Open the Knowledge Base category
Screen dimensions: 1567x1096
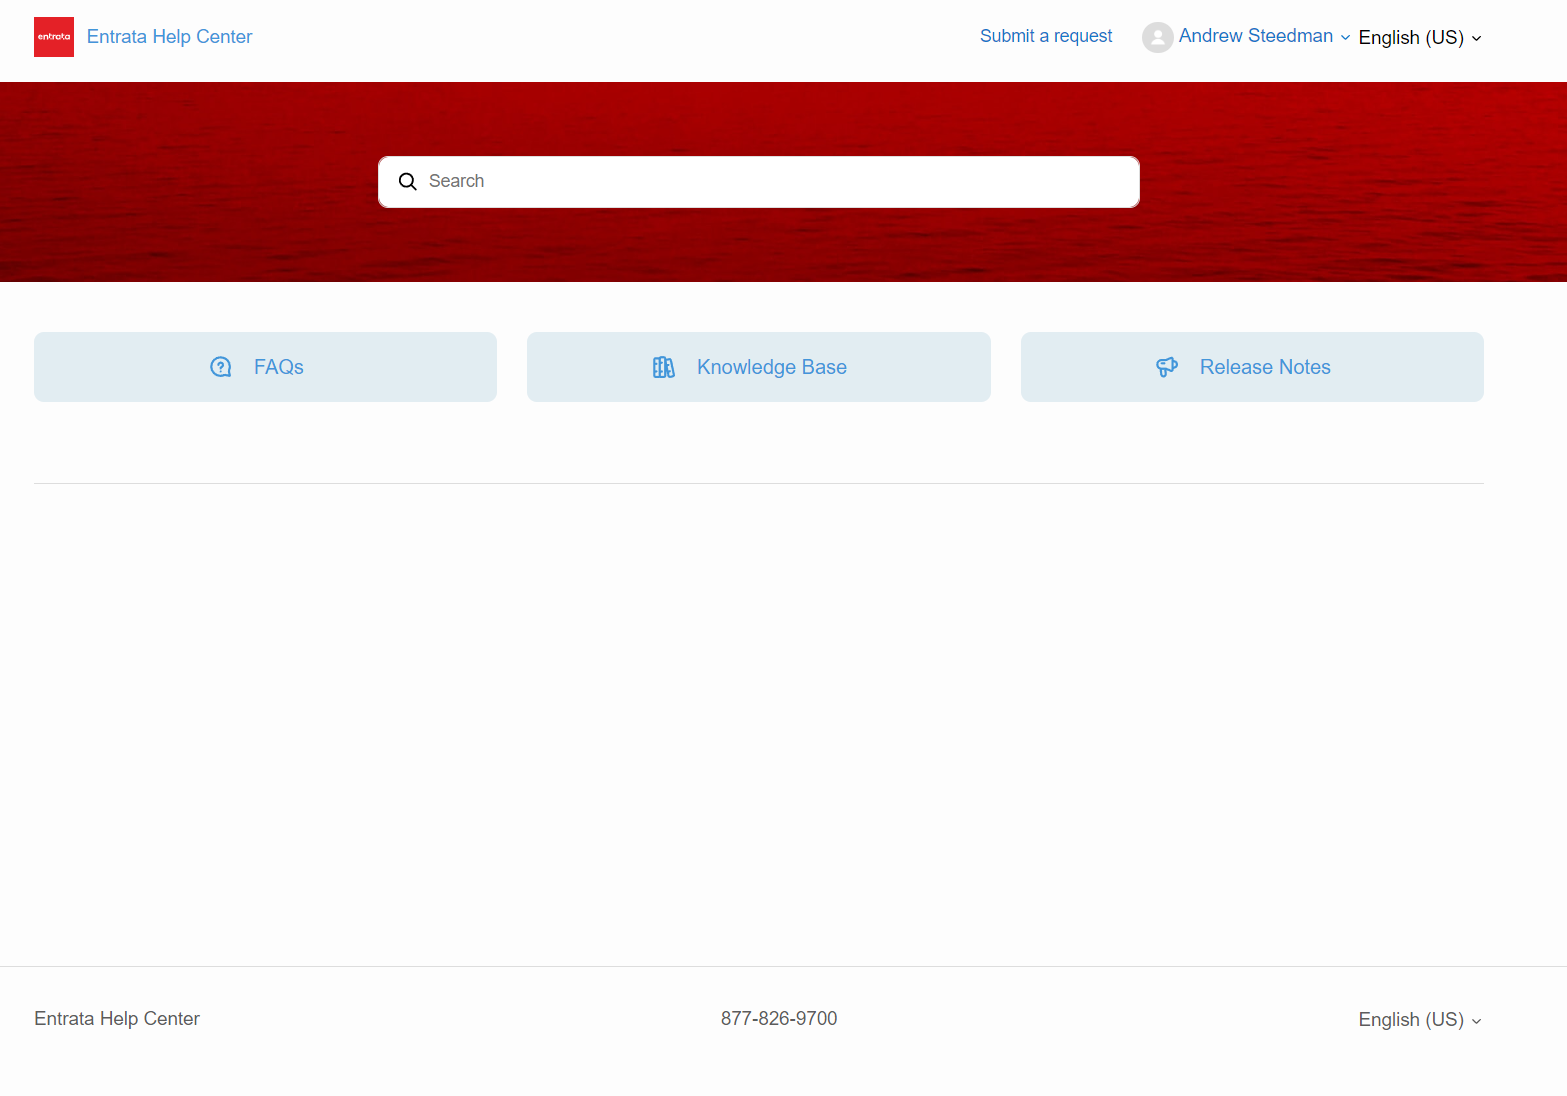click(758, 367)
